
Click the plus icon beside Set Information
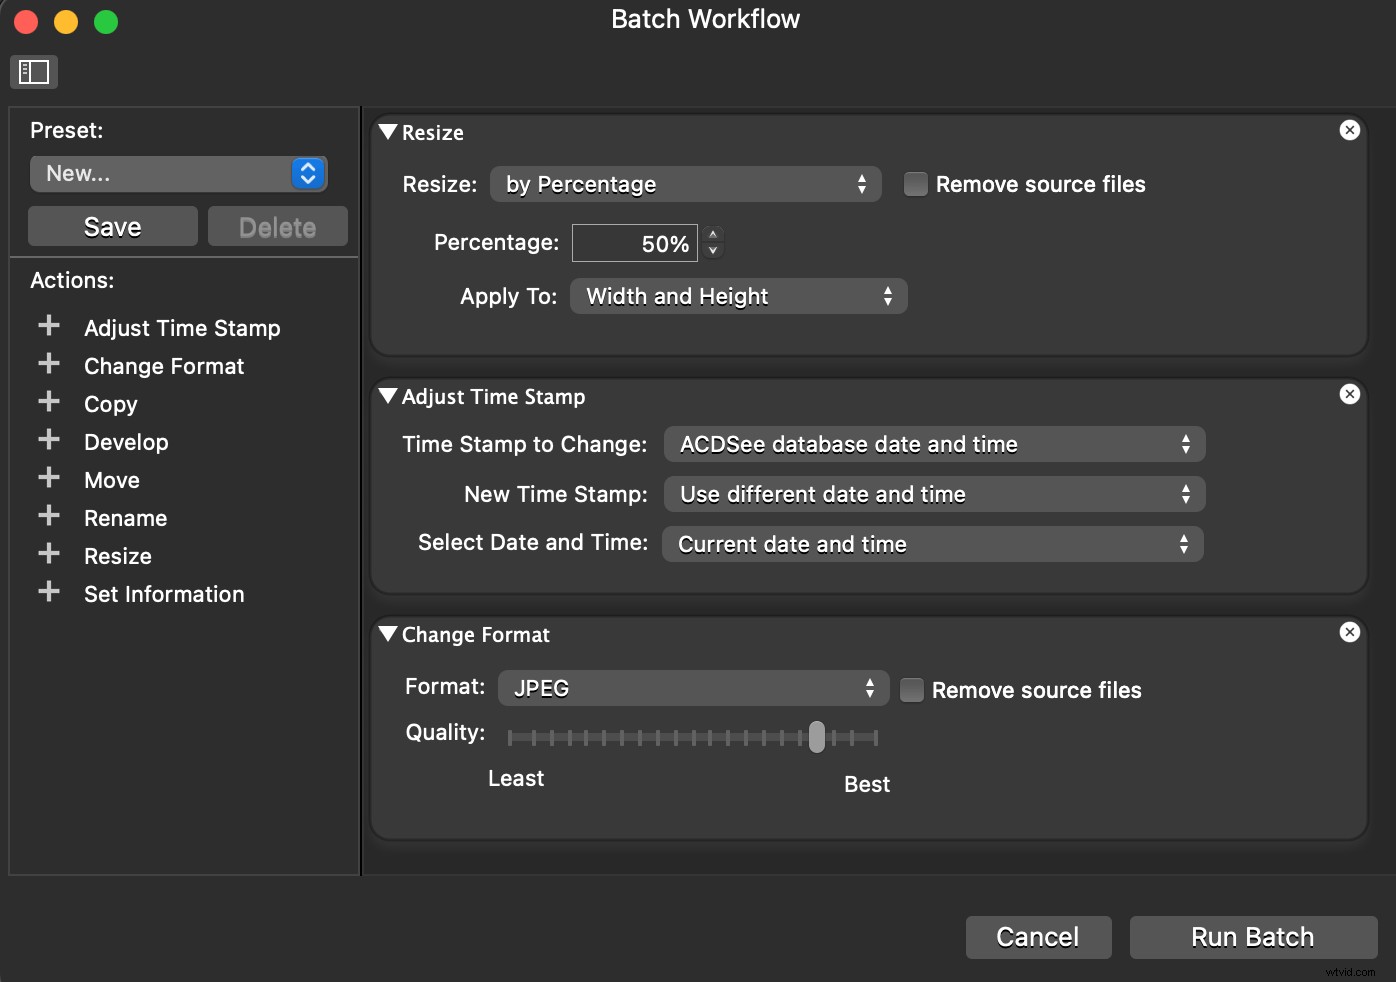click(48, 593)
